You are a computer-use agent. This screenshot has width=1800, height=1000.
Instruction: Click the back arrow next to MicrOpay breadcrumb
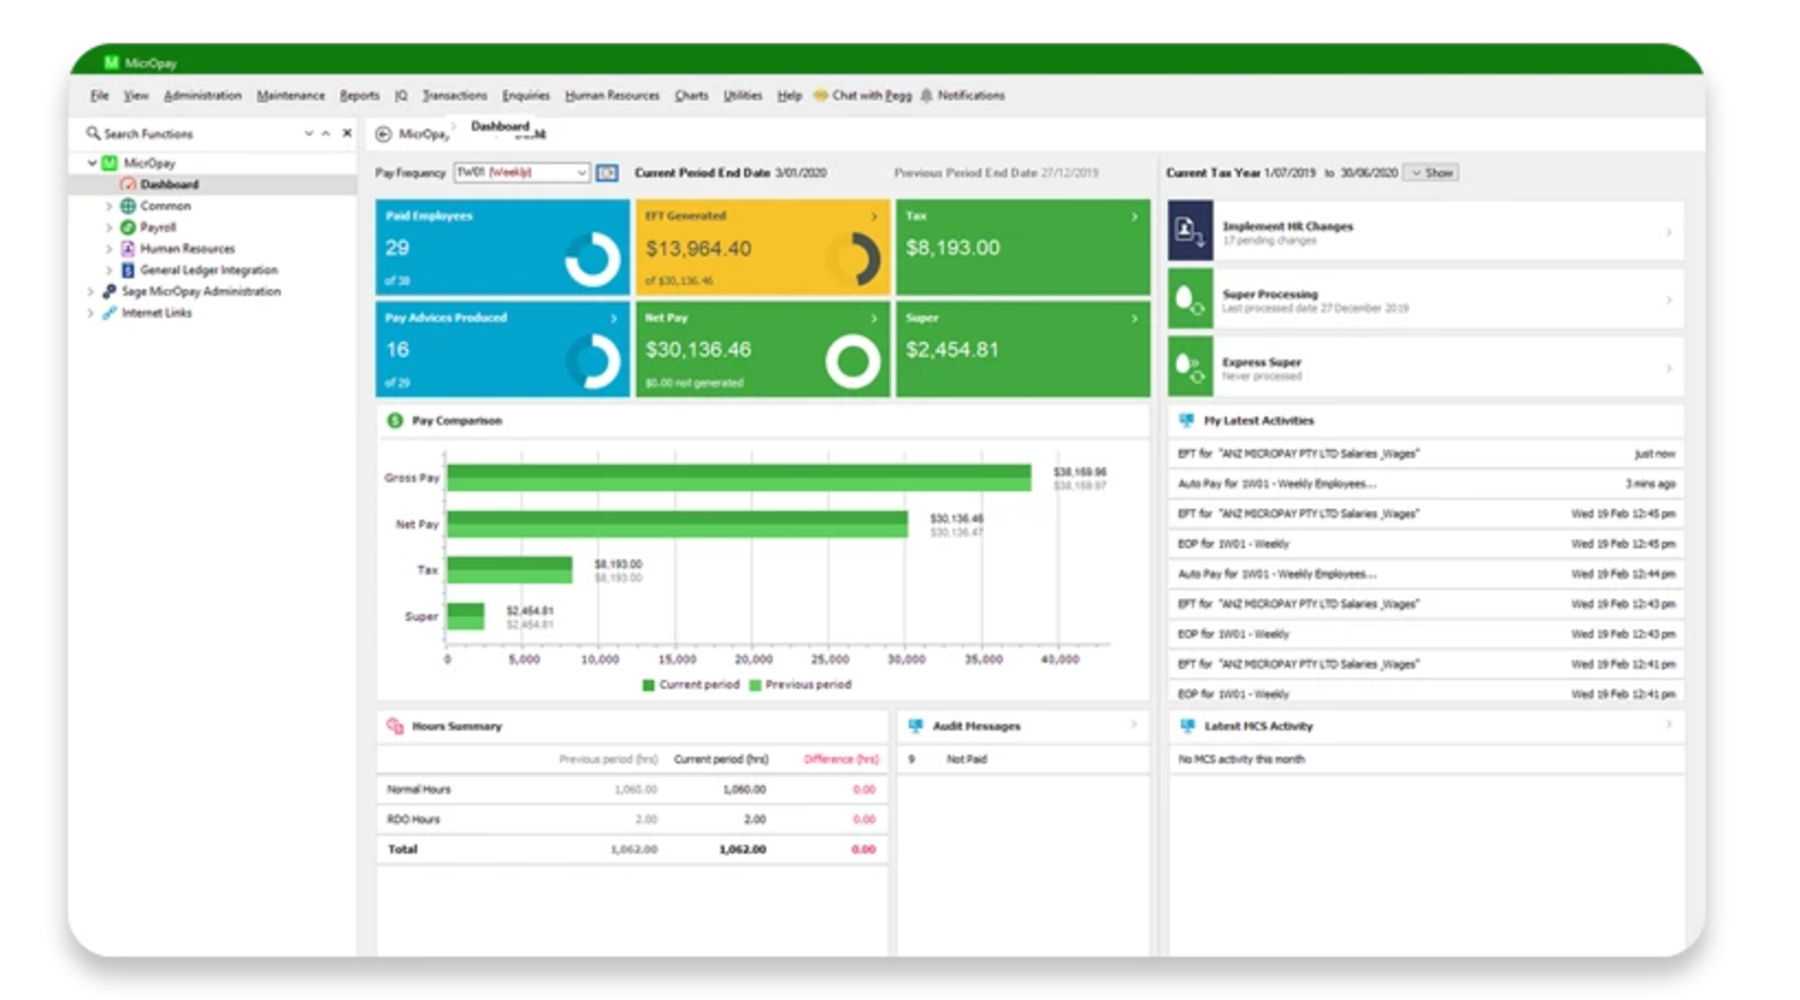[383, 133]
